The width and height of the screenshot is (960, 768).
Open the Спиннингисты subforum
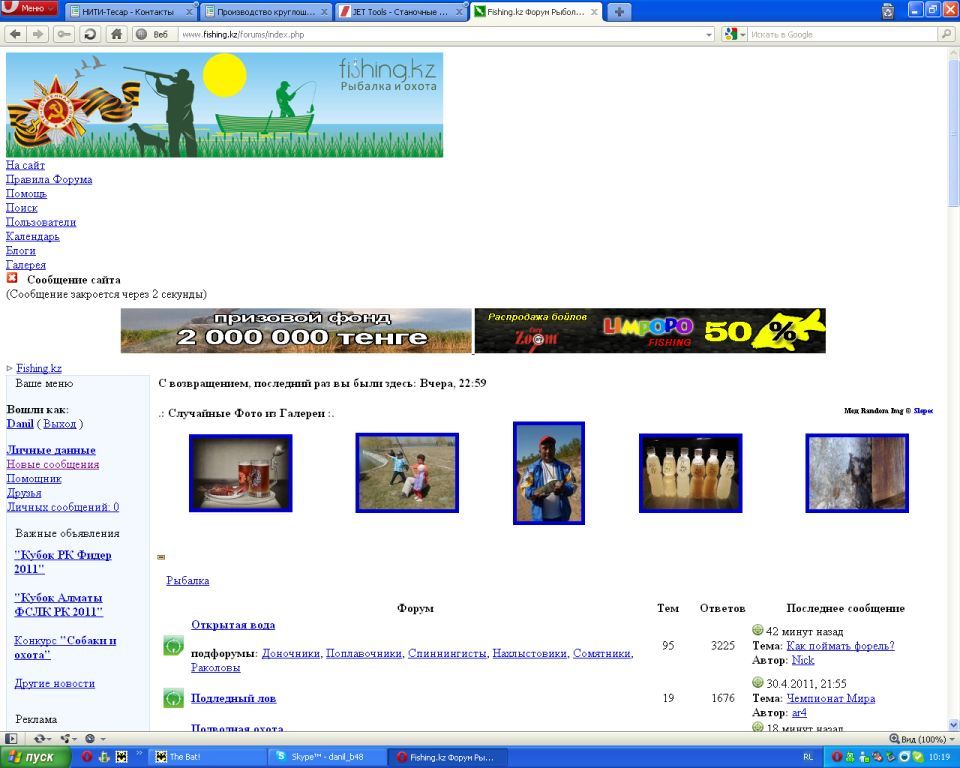[447, 653]
